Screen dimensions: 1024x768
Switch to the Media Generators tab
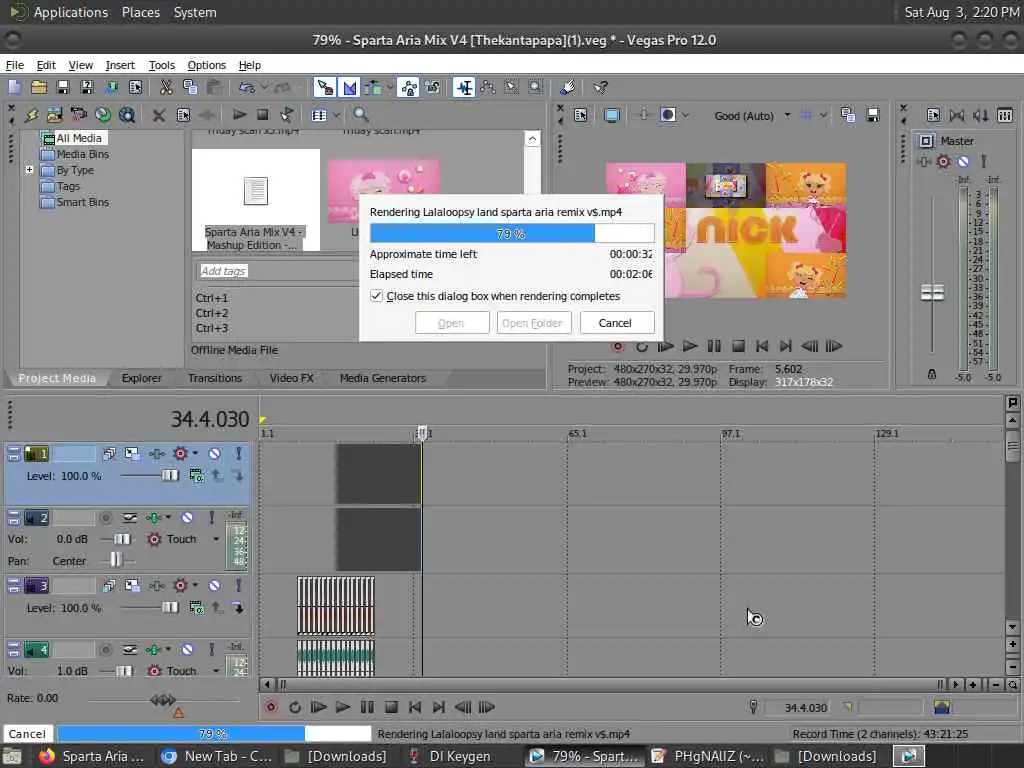(x=383, y=377)
